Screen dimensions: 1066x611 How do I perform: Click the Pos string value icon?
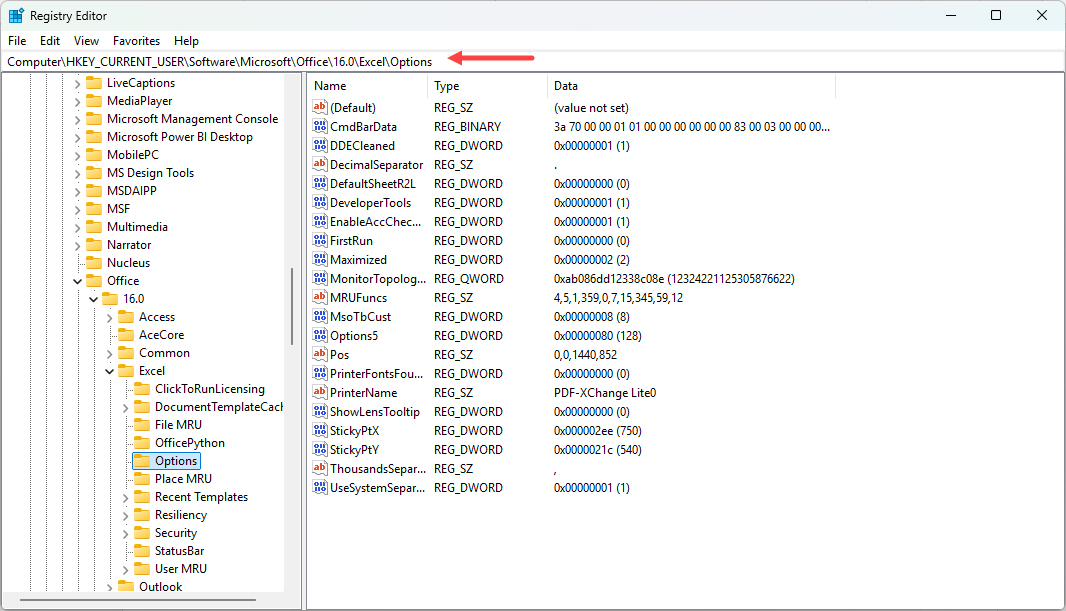coord(320,354)
